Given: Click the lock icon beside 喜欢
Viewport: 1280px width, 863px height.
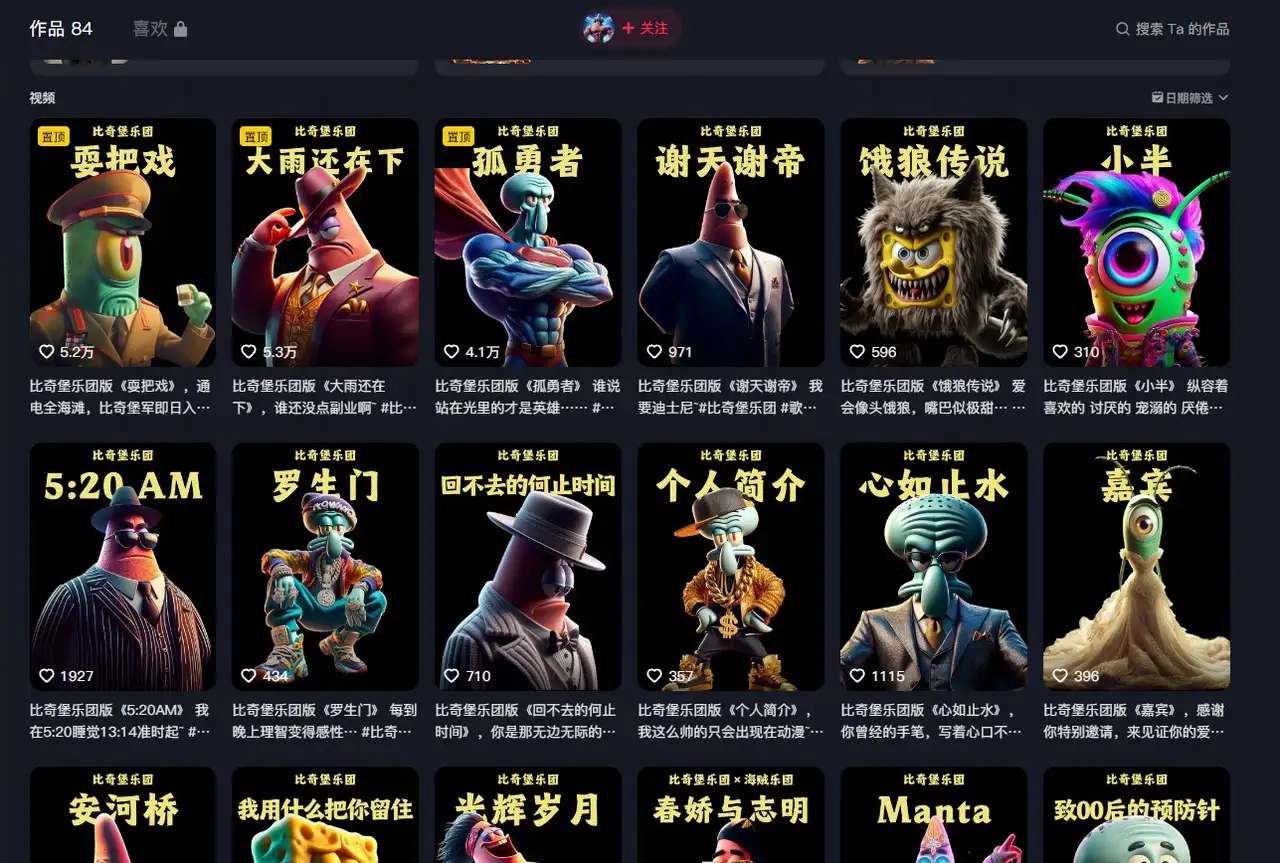Looking at the screenshot, I should pos(180,29).
